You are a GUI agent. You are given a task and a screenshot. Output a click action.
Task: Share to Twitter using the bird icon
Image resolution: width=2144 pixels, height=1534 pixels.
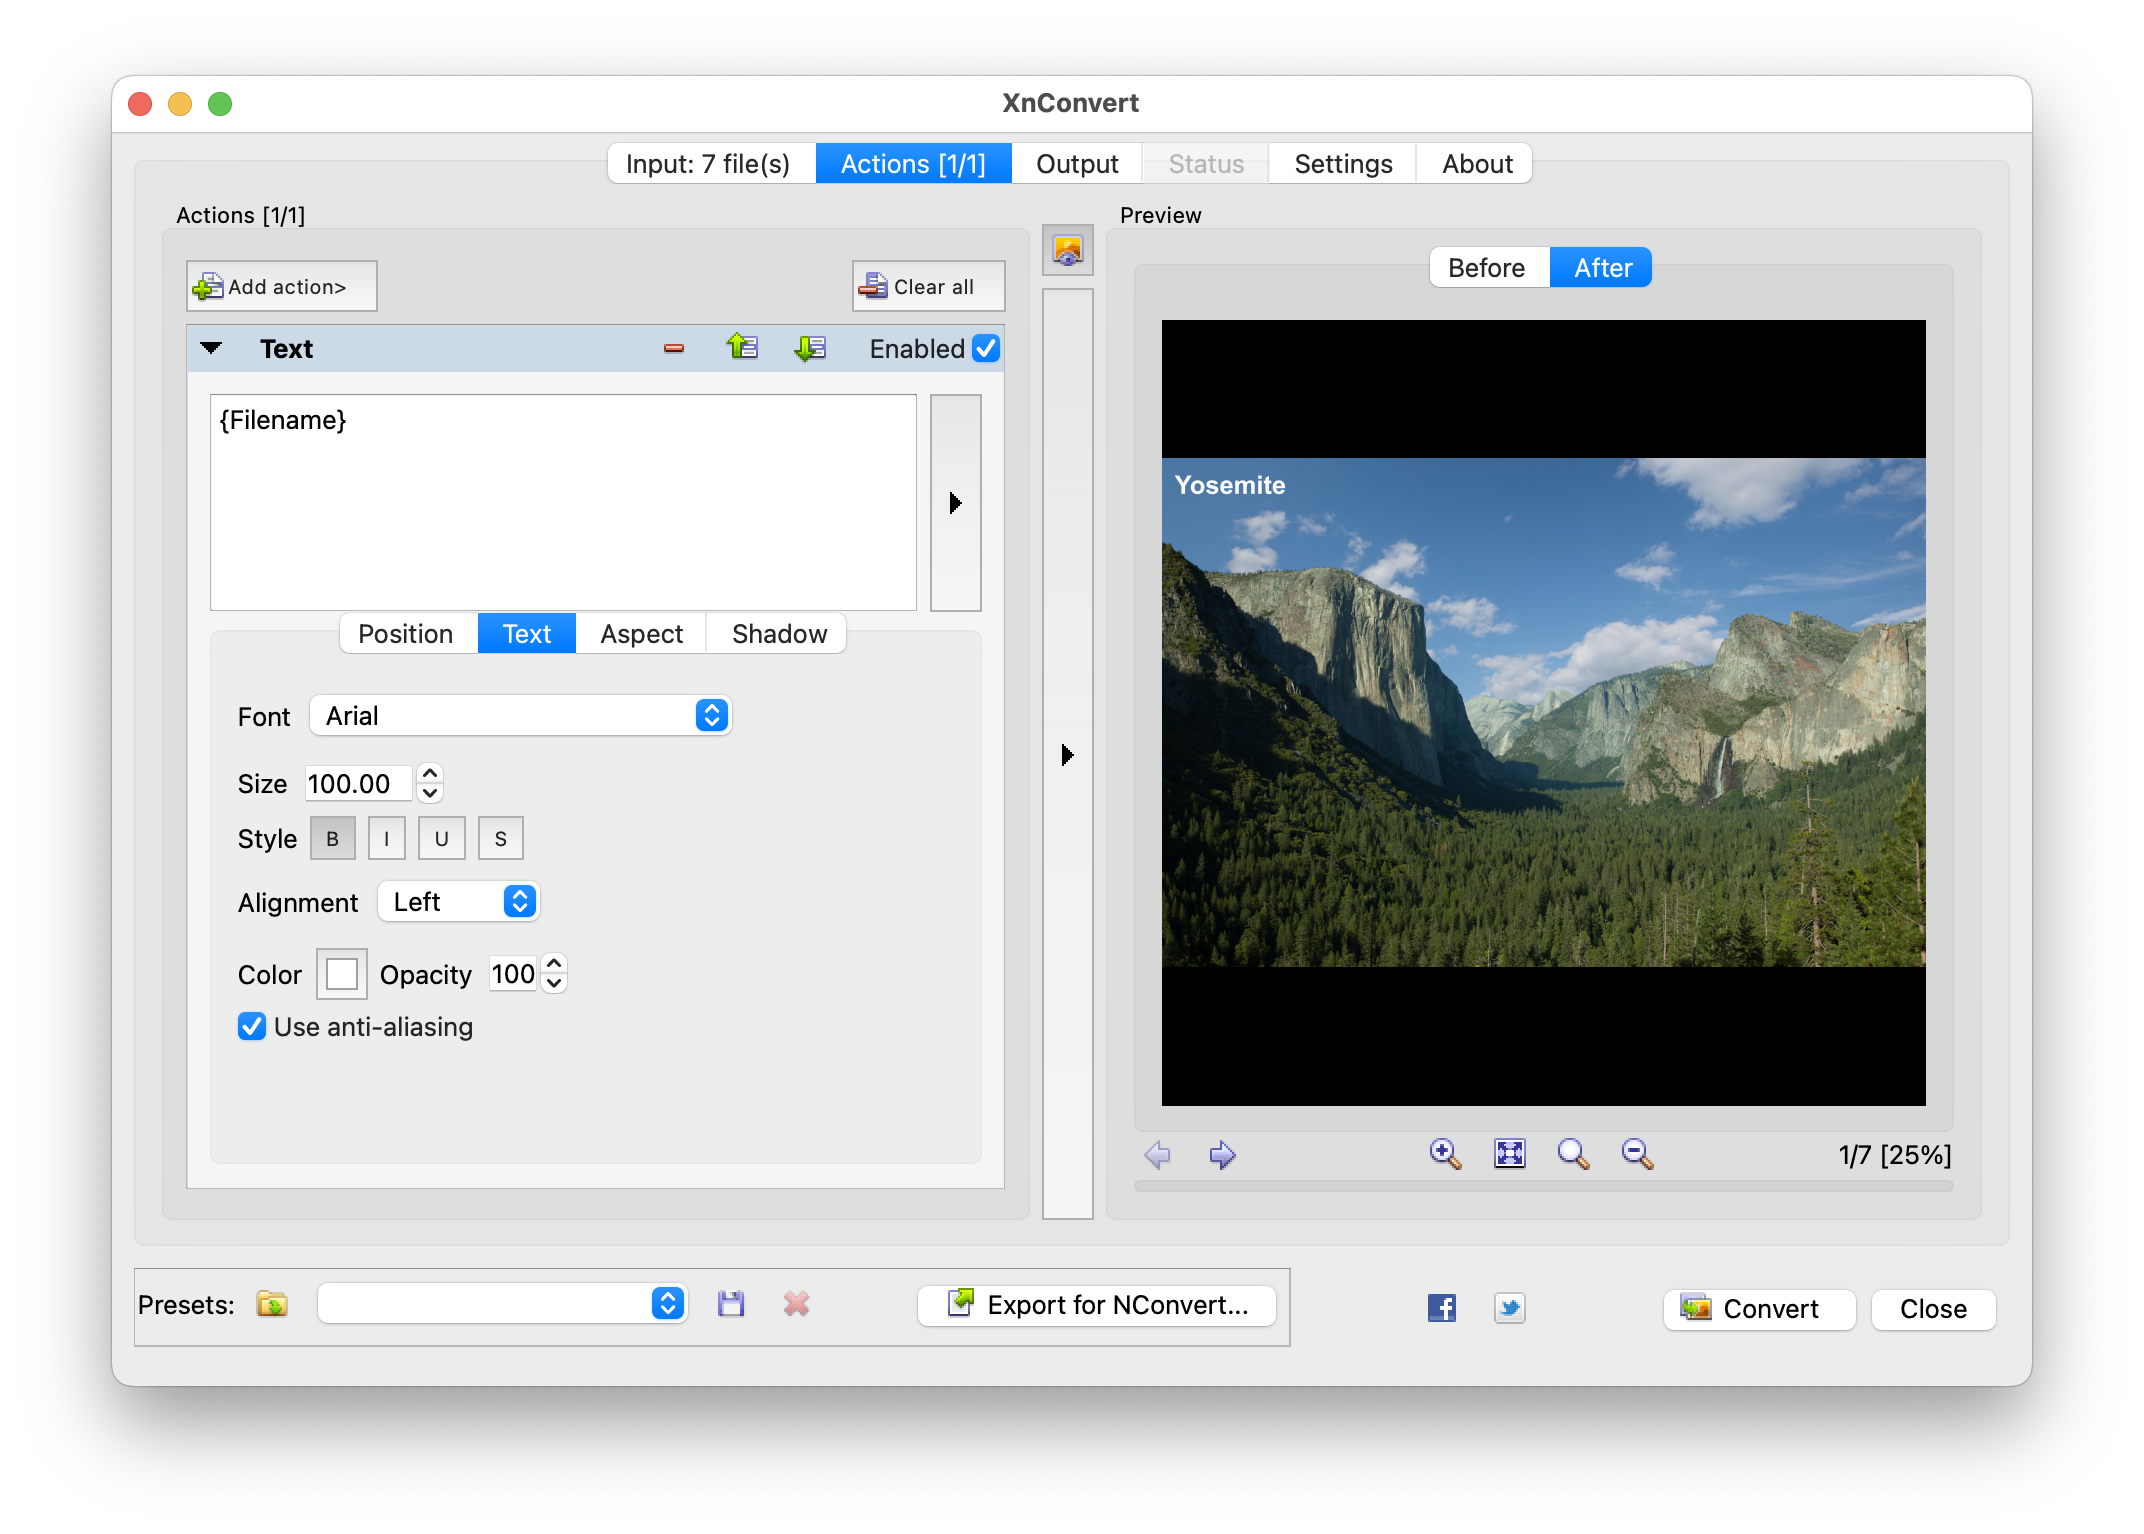1509,1307
